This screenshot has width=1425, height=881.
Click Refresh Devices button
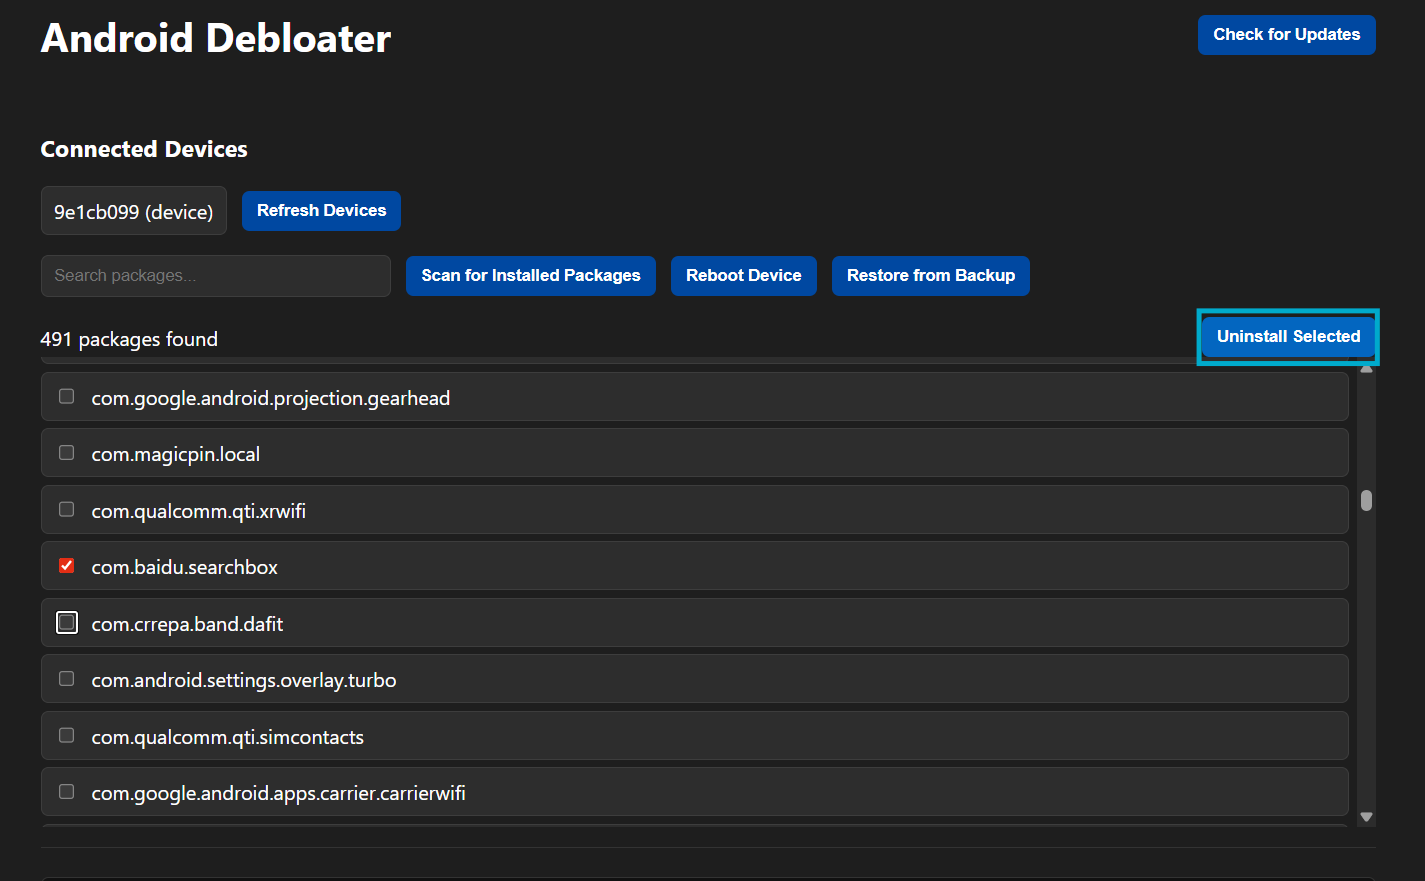(x=321, y=211)
